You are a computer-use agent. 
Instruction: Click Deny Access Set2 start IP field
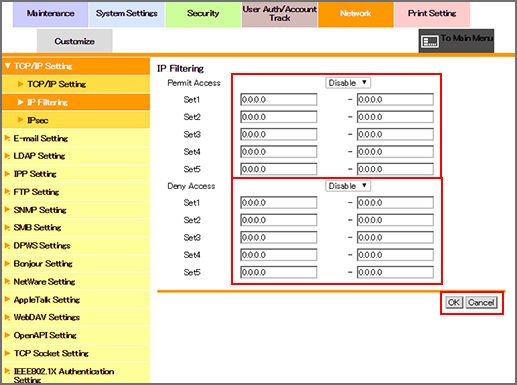(279, 220)
